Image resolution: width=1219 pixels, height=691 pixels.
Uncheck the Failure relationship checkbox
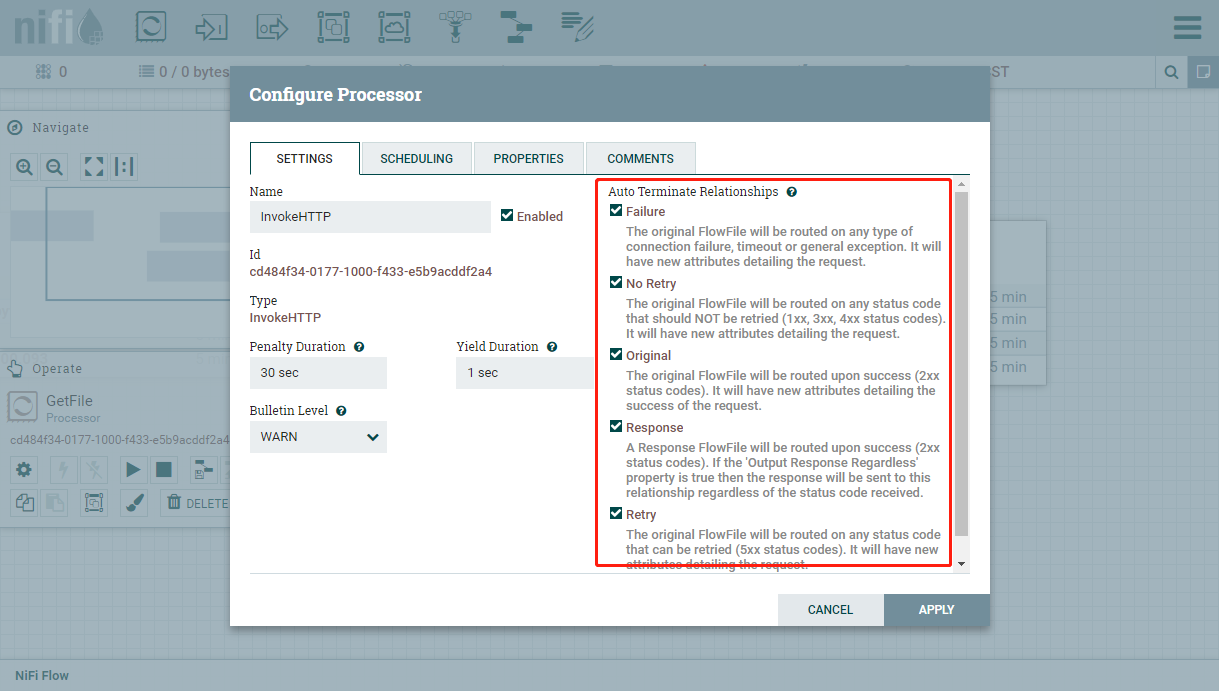[616, 210]
